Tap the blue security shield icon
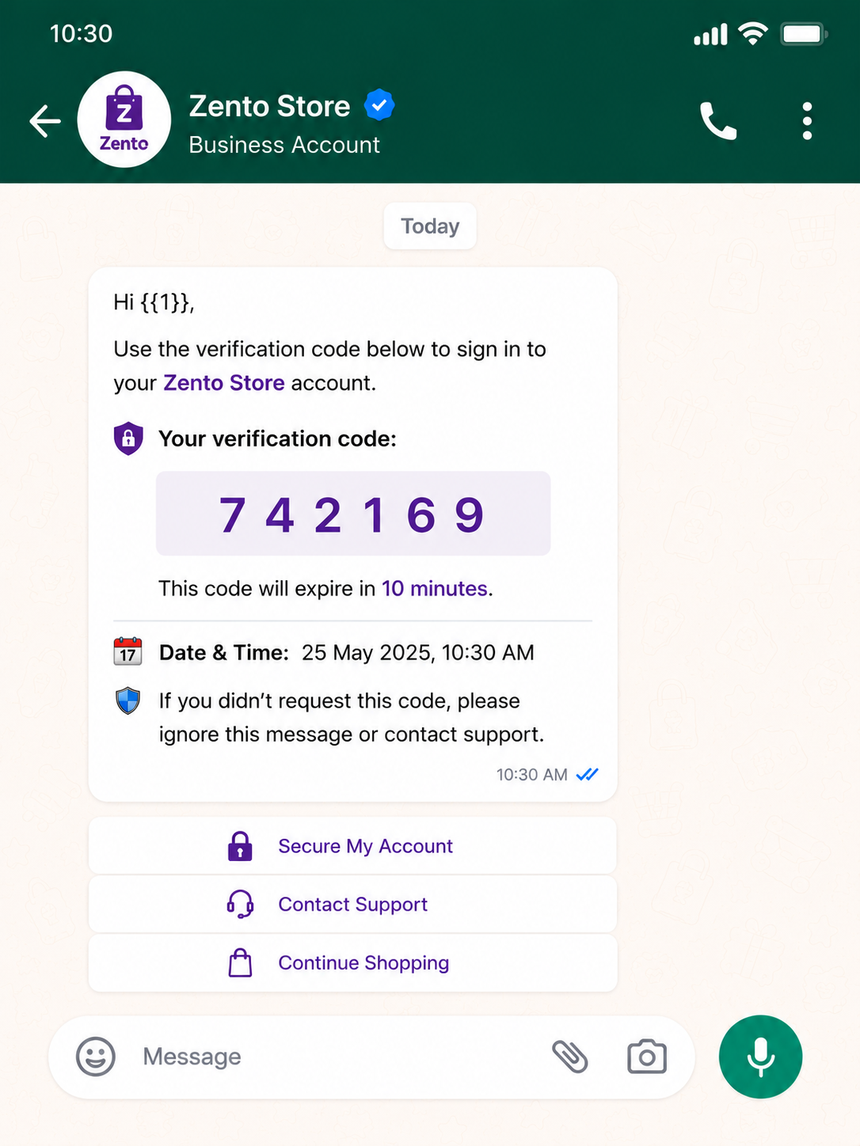 (x=128, y=701)
